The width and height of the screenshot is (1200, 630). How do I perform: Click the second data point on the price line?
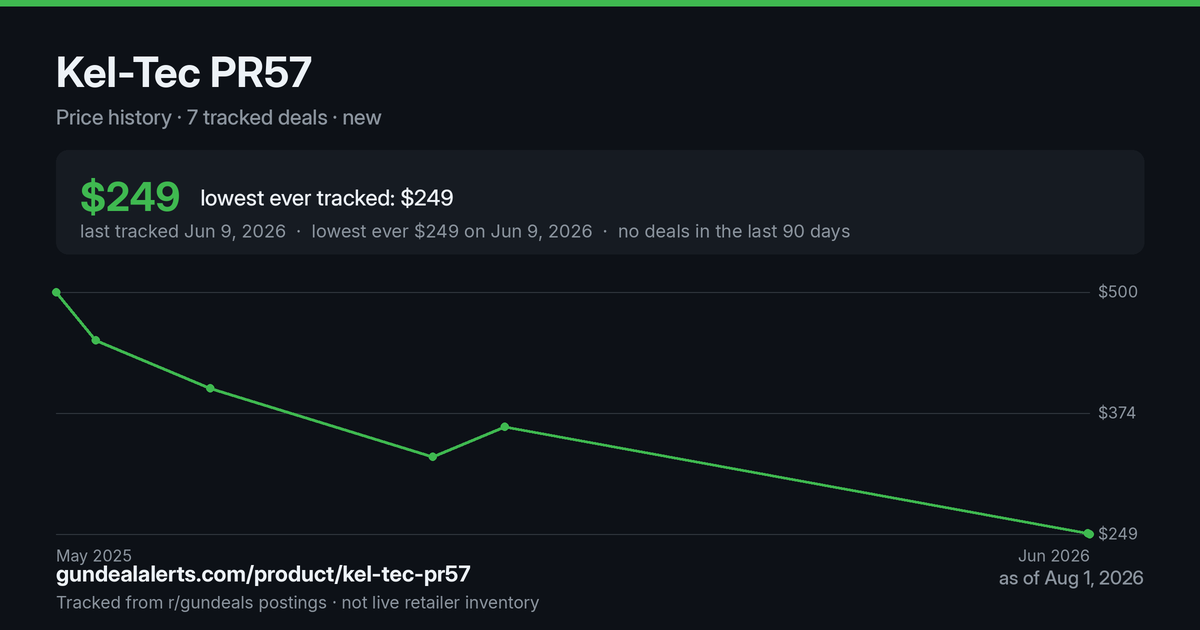click(x=96, y=341)
